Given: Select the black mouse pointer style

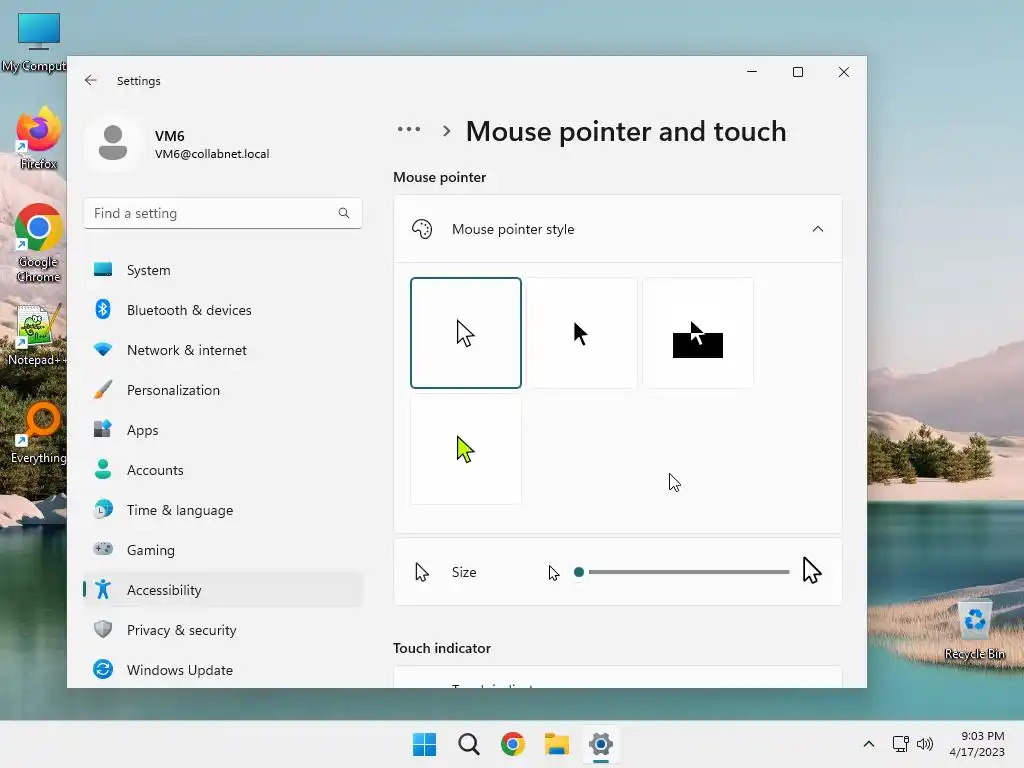Looking at the screenshot, I should pos(582,333).
